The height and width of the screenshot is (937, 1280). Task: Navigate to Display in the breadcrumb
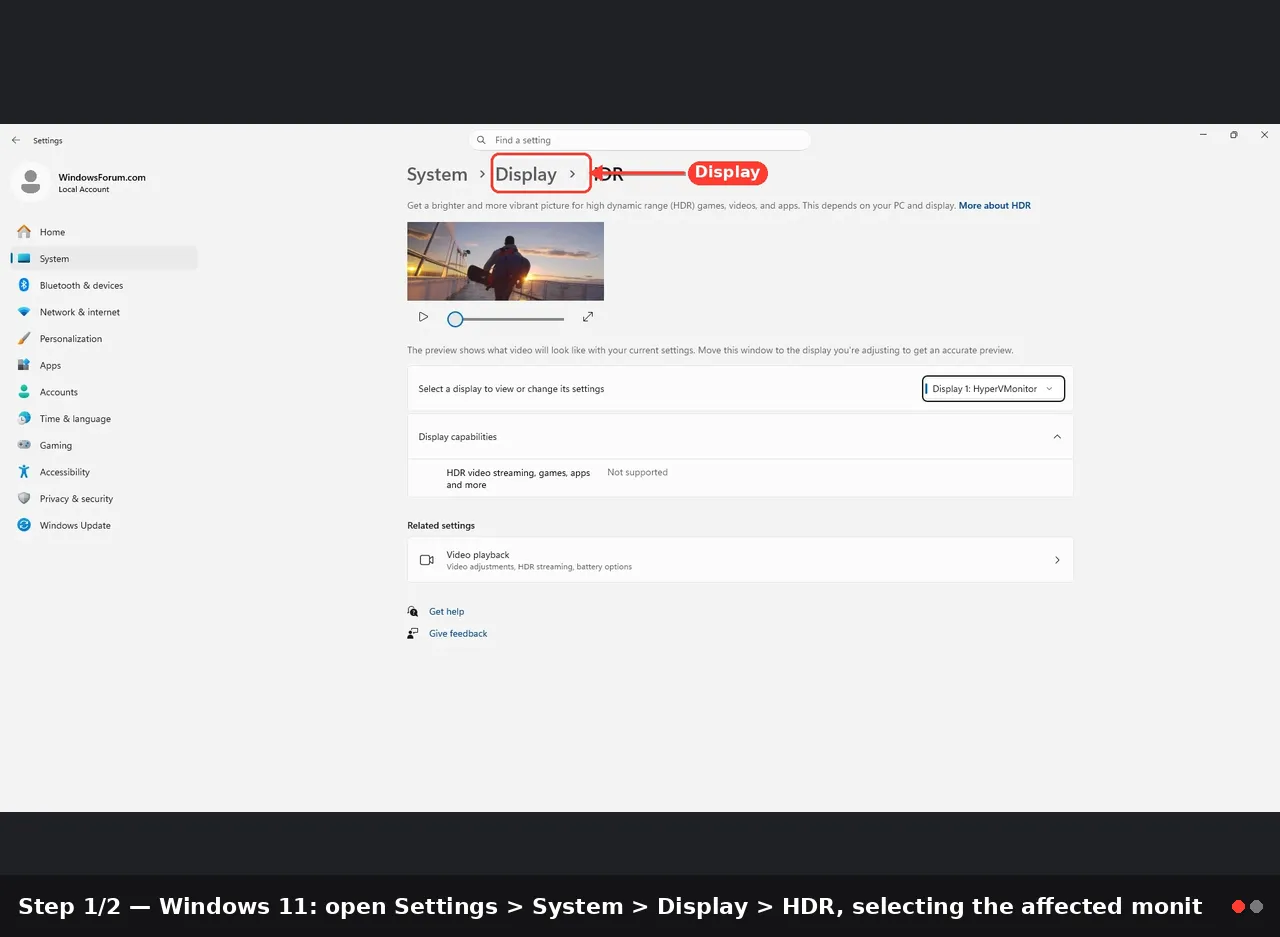point(526,174)
